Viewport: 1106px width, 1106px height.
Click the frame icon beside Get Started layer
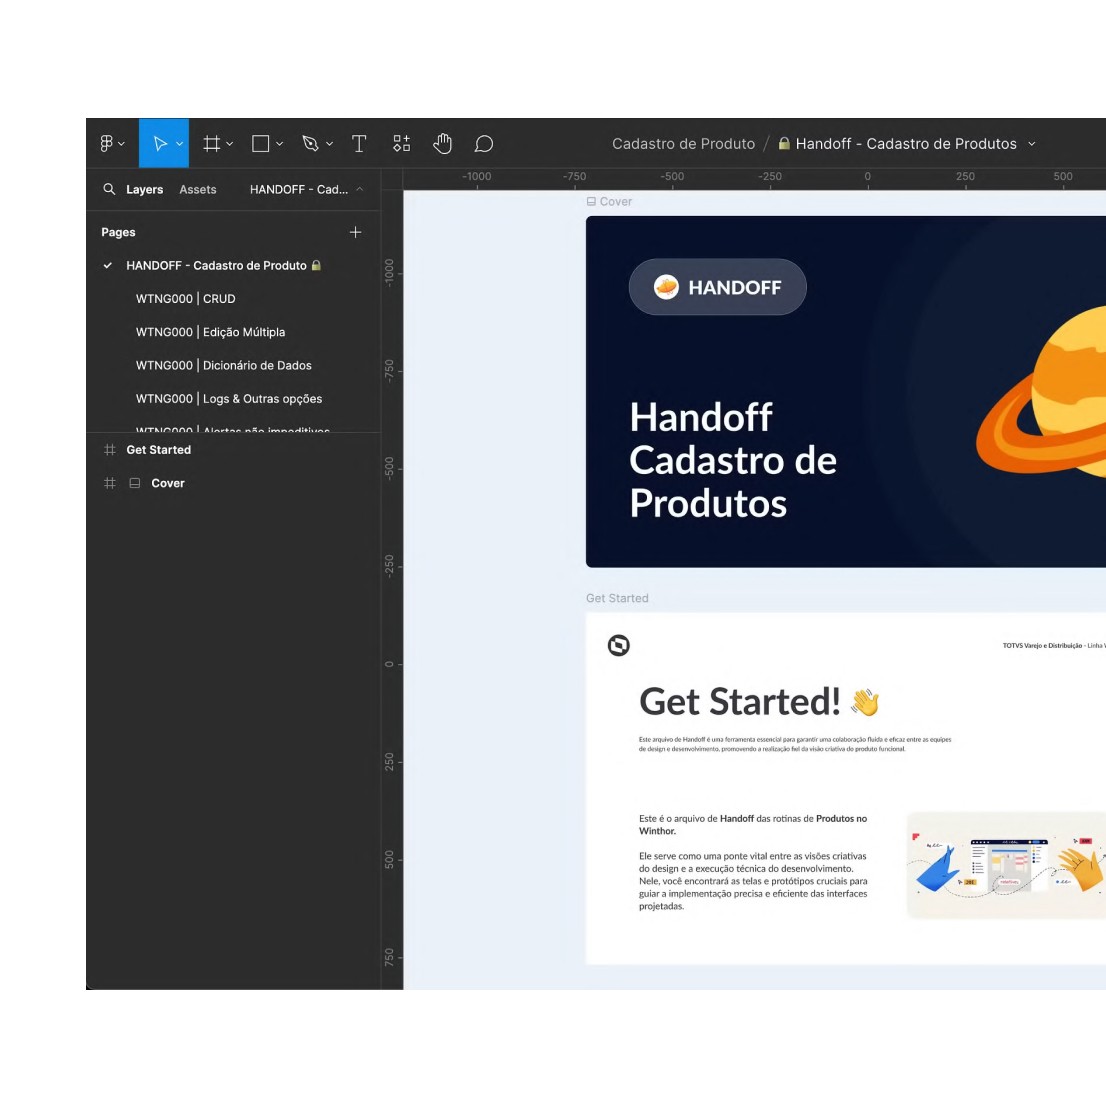coord(109,449)
